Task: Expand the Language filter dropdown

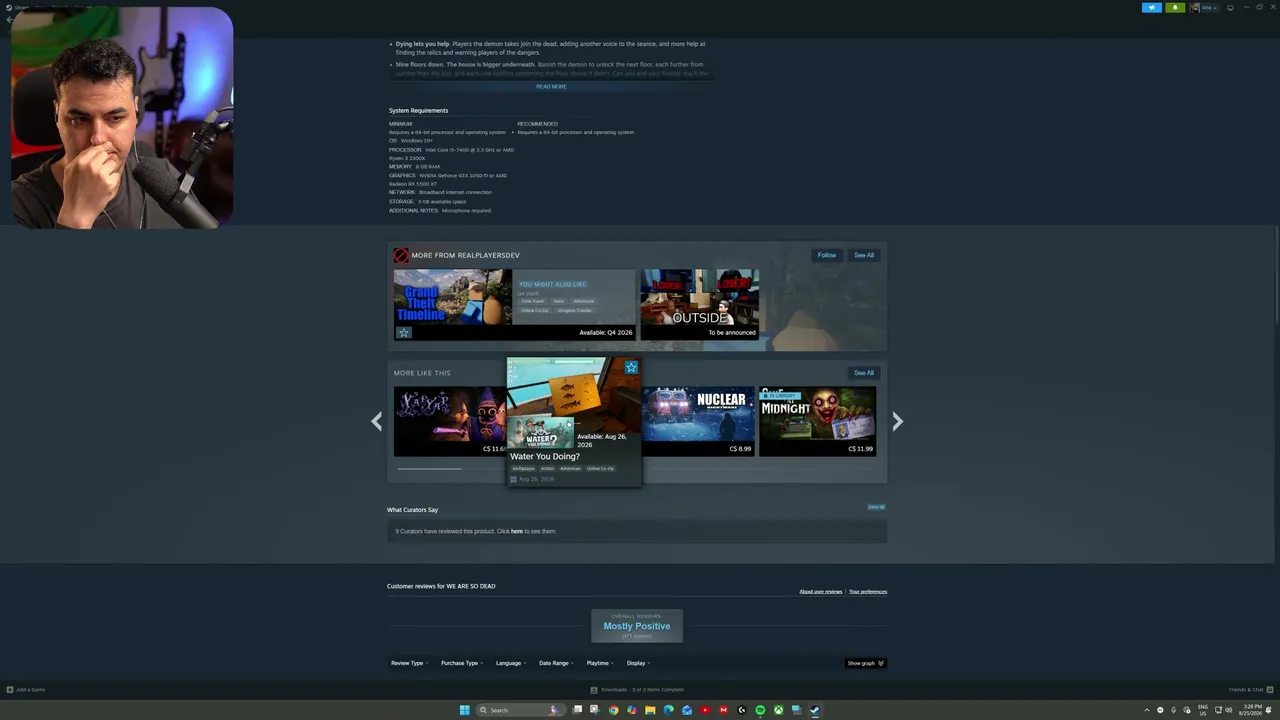Action: pos(510,663)
